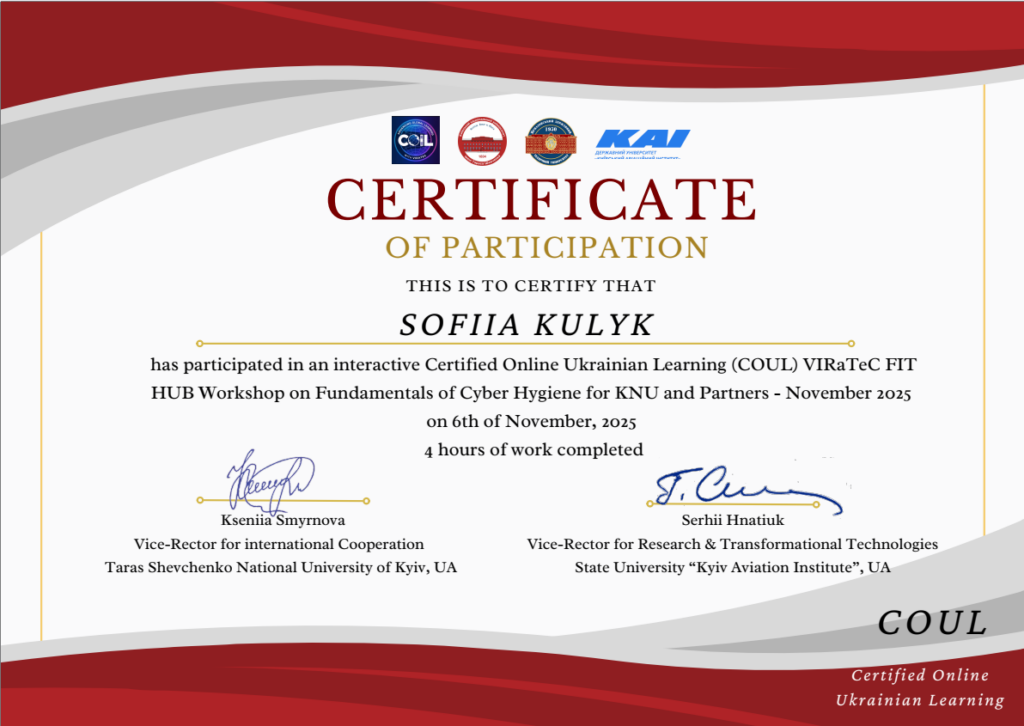Select the gold OF PARTICIPATION subtitle
Screen dimensions: 1024x726
point(547,247)
